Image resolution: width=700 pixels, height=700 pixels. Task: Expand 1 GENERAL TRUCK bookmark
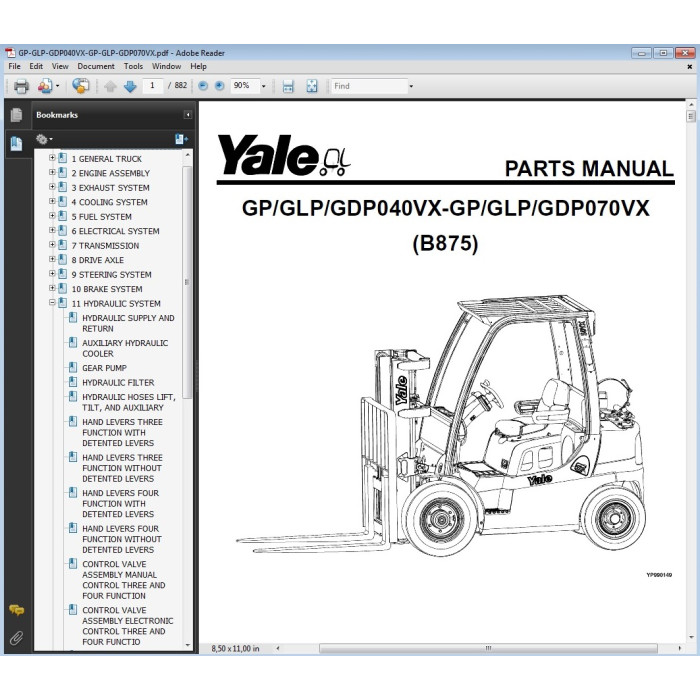tap(52, 158)
